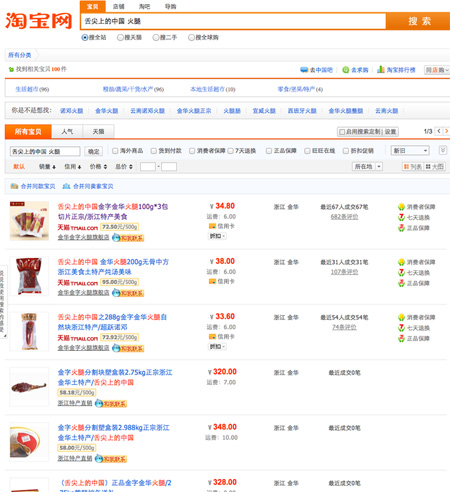Sort results by 信用
450x492 pixels.
pyautogui.click(x=73, y=166)
